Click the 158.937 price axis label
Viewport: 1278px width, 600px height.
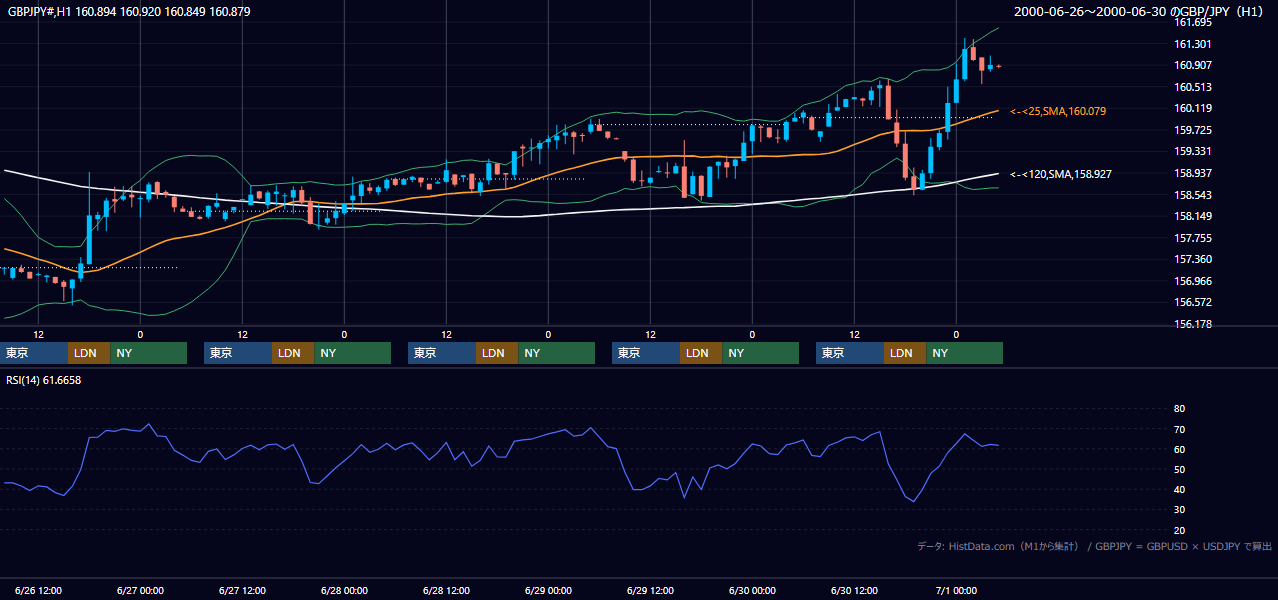point(1193,173)
